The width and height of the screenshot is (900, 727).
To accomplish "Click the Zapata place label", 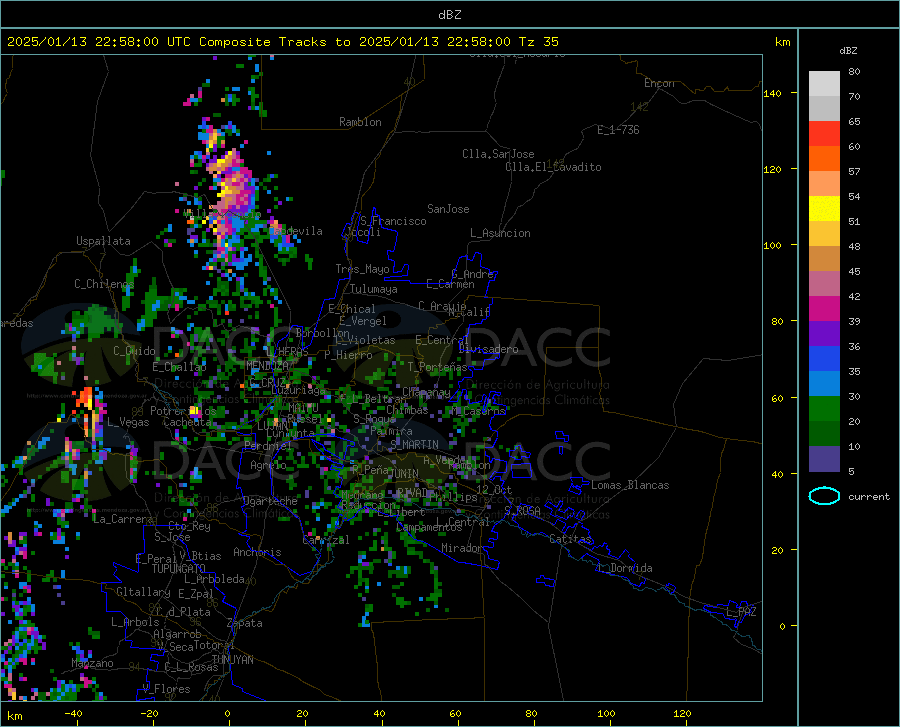I will pyautogui.click(x=245, y=623).
